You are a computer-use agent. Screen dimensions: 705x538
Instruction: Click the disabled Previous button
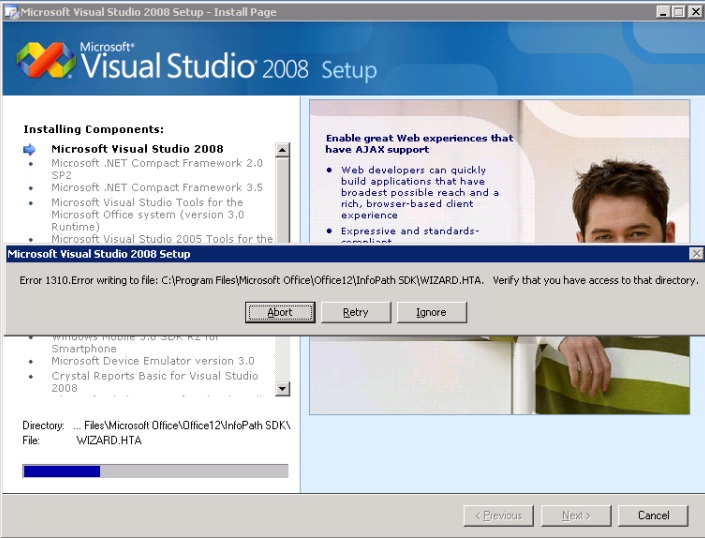499,515
